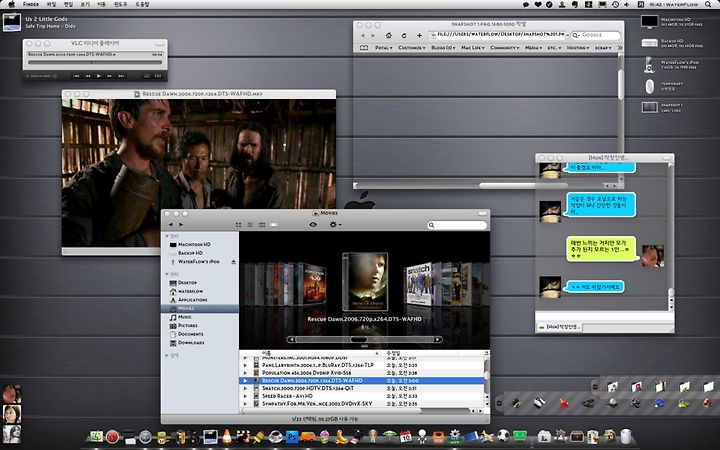The height and width of the screenshot is (450, 720).
Task: Click the Safari address bar
Action: pos(497,35)
